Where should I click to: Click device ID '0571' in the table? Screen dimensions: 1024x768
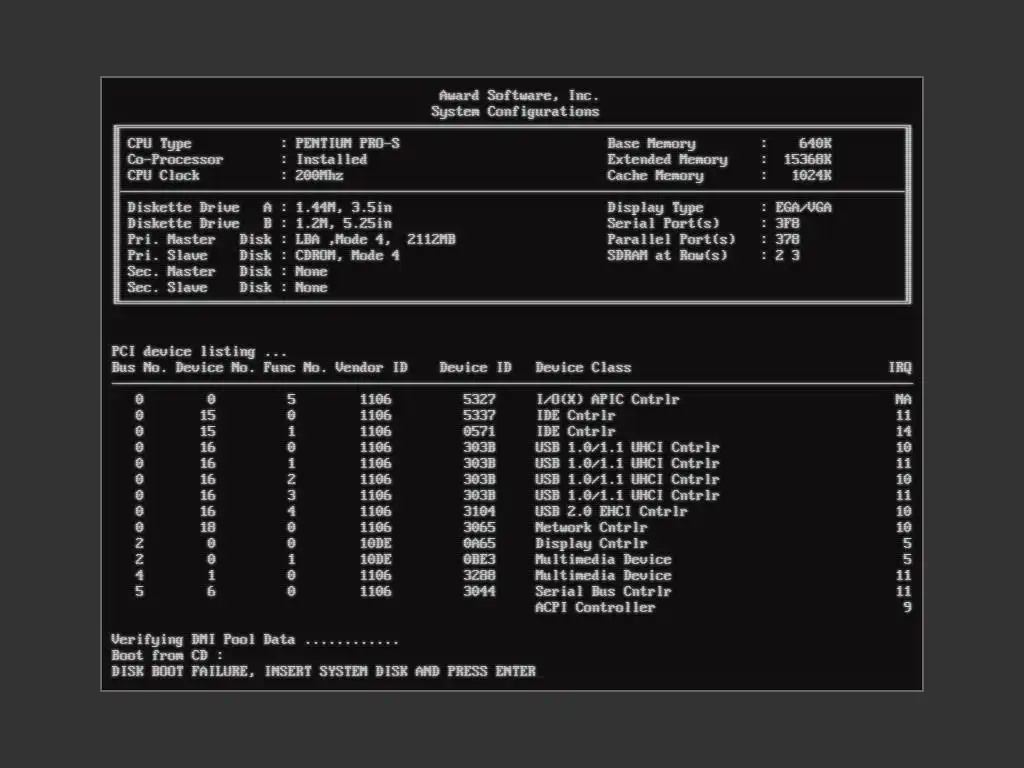coord(479,431)
